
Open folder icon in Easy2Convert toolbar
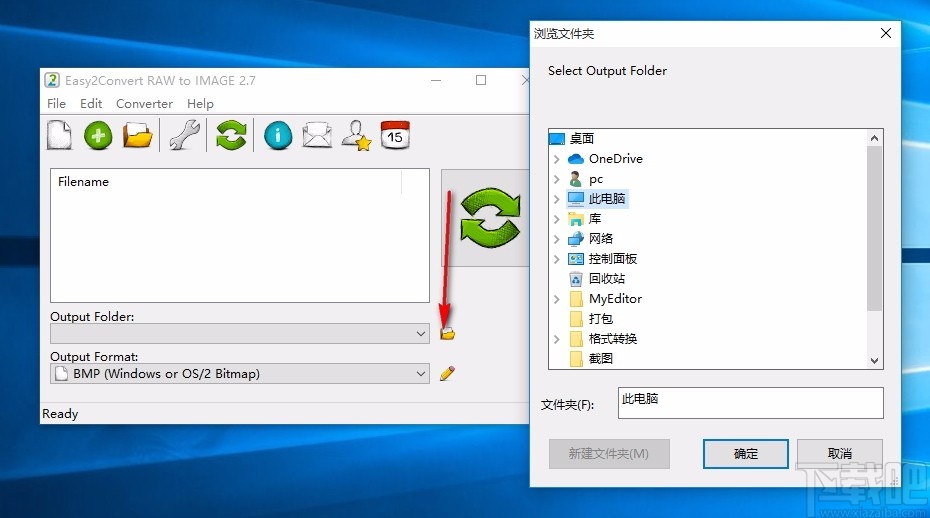tap(138, 135)
